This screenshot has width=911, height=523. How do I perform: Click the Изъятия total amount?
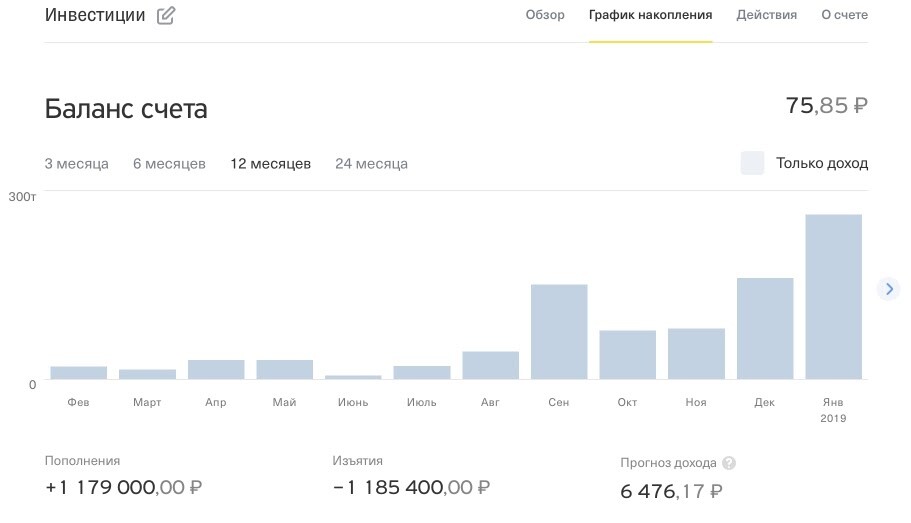pyautogui.click(x=411, y=487)
